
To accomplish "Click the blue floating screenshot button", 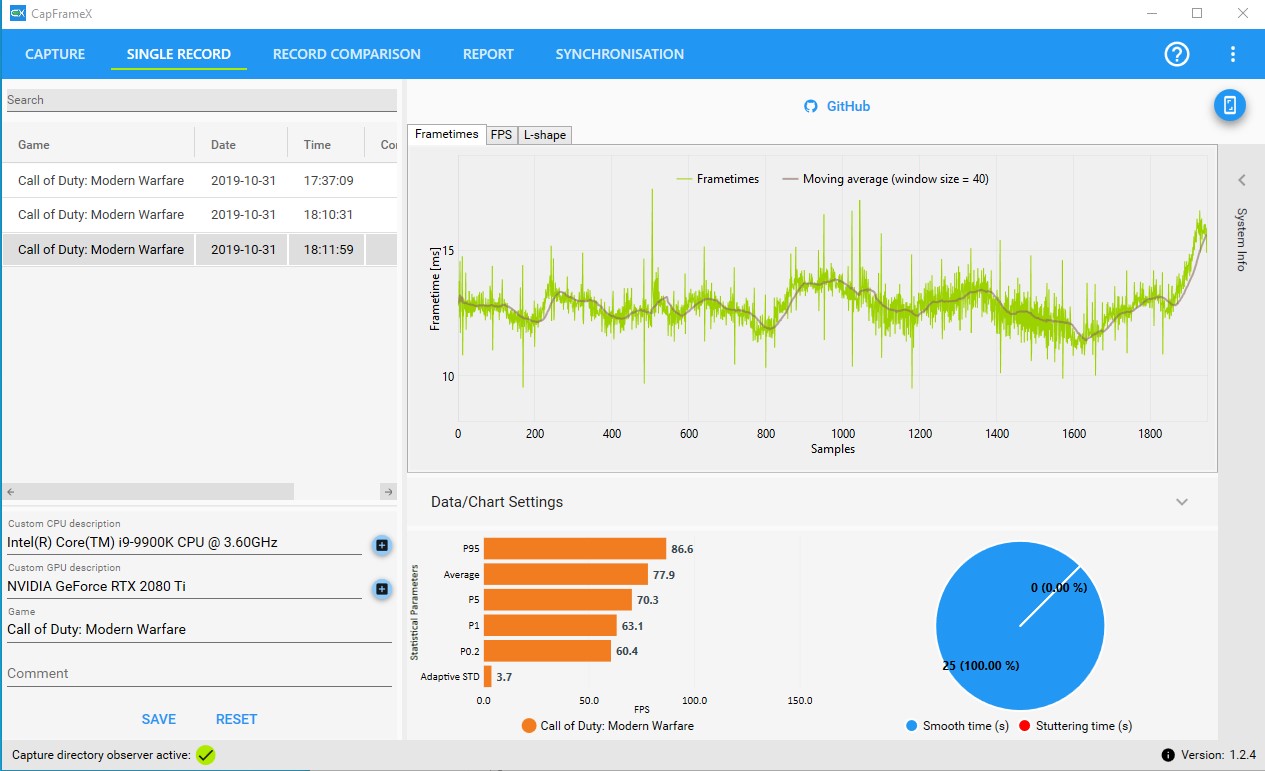I will click(1230, 105).
